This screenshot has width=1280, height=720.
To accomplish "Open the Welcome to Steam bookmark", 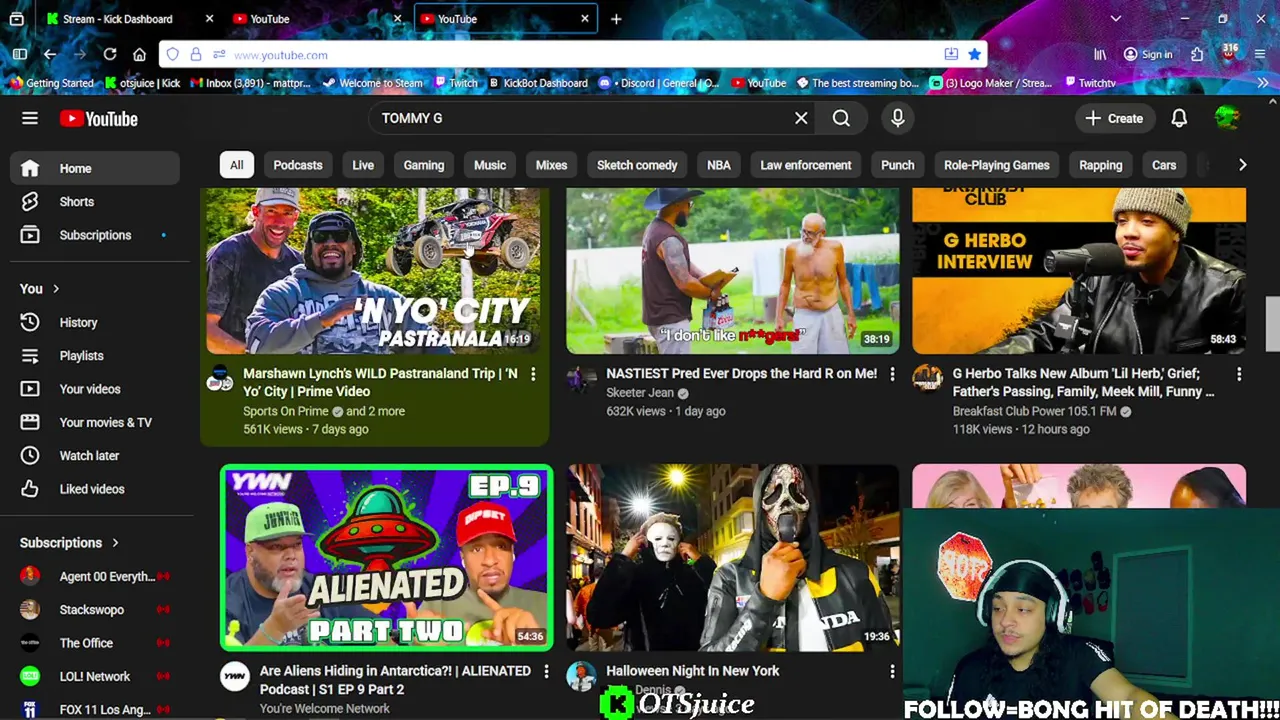I will click(372, 83).
